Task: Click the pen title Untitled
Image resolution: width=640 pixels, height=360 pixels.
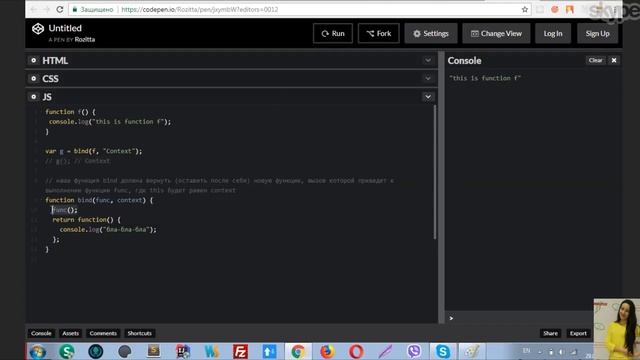Action: click(x=65, y=28)
